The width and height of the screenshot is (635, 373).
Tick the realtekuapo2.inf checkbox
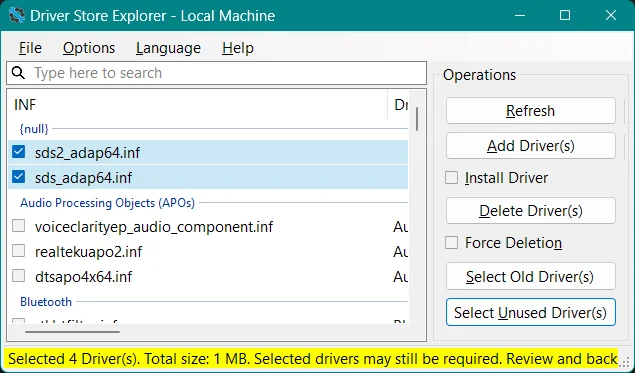tap(19, 251)
